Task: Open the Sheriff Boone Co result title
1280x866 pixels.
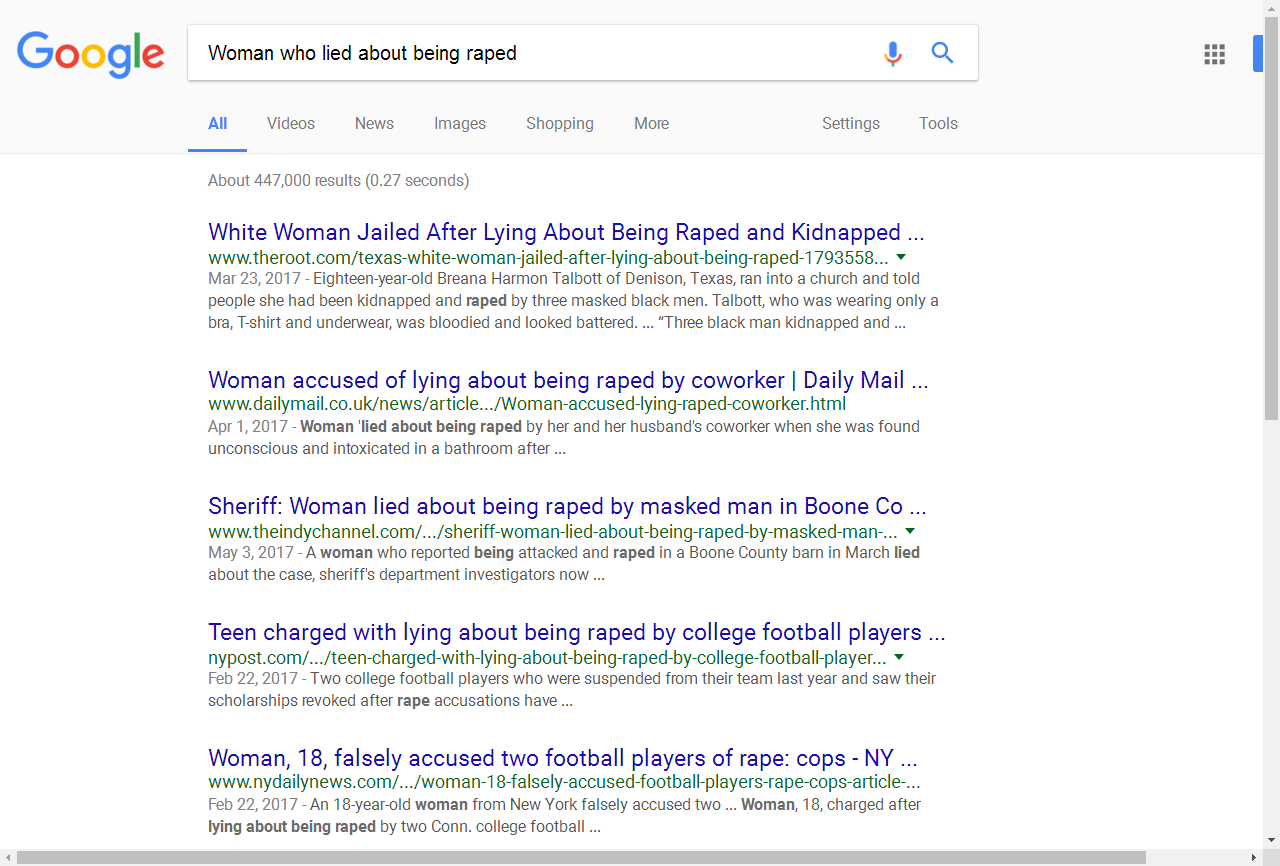Action: [567, 507]
